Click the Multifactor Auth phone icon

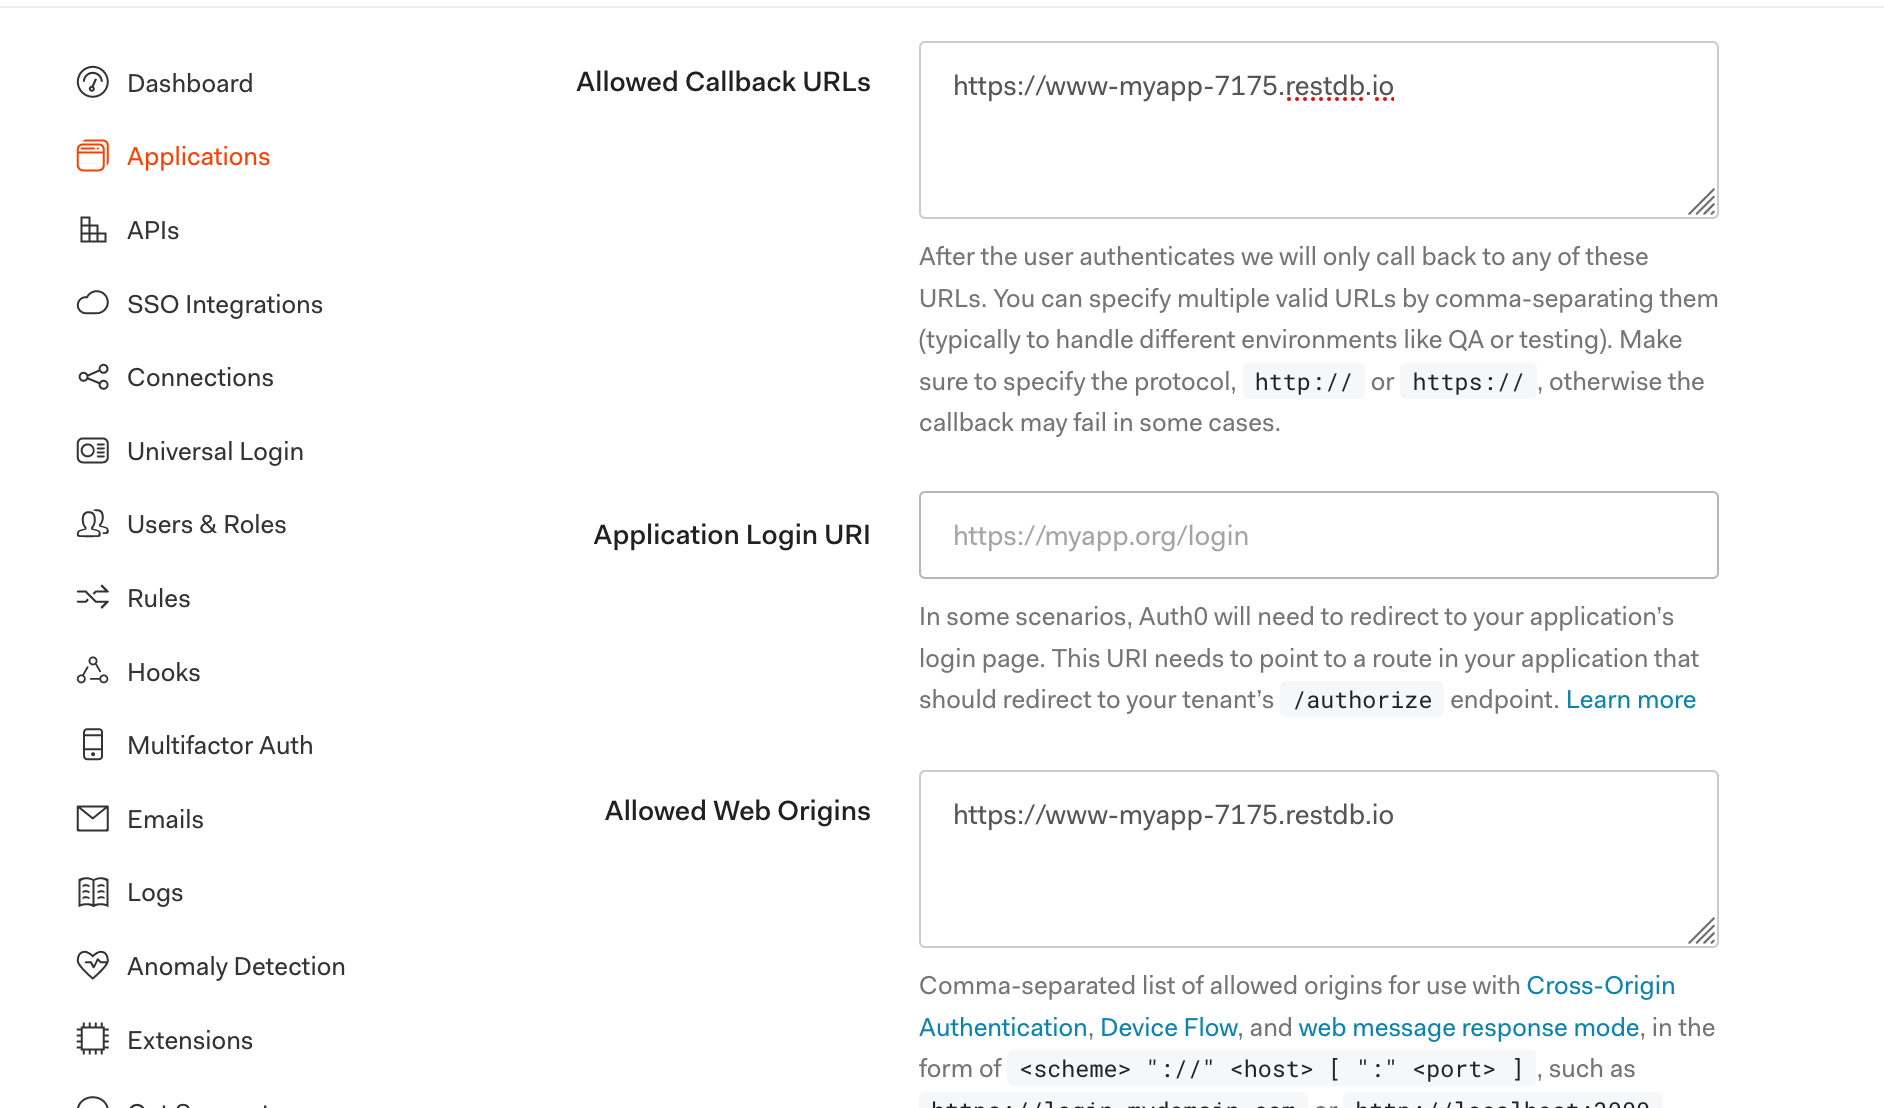93,745
